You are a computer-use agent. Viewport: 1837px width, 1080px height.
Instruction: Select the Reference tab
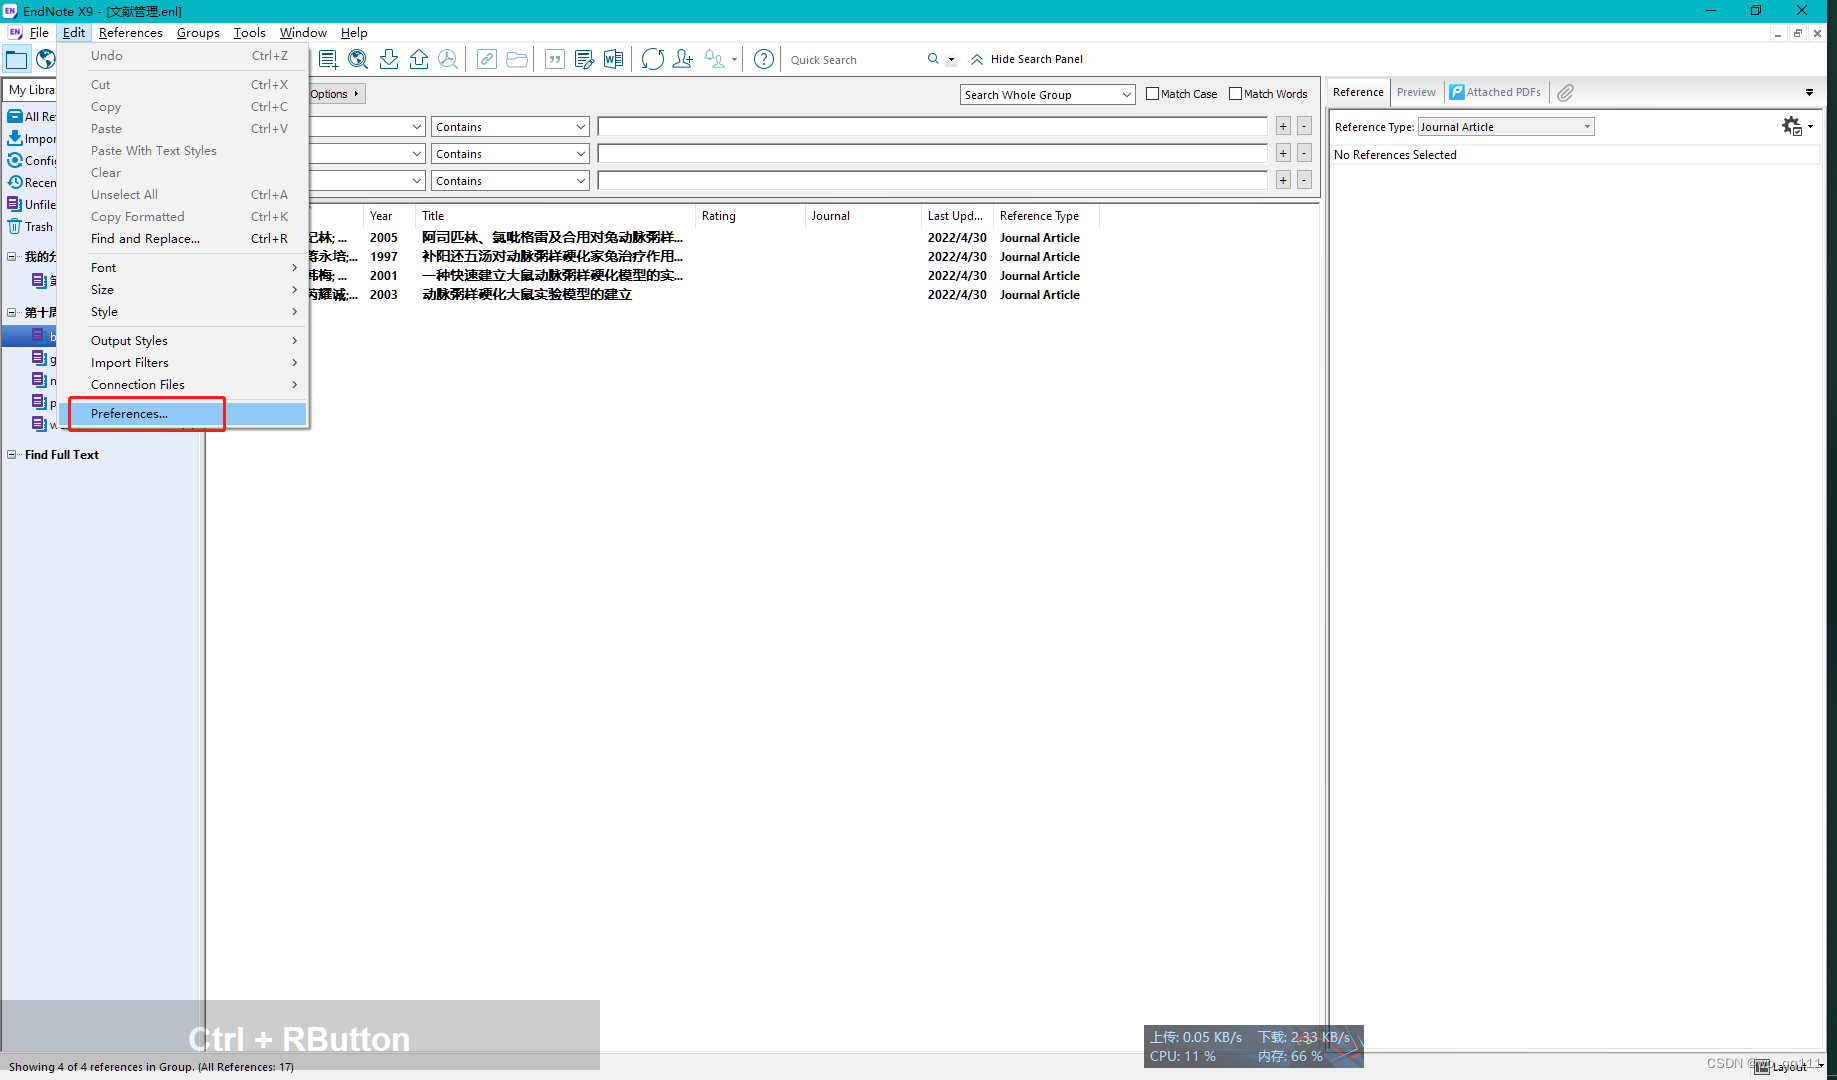(1358, 92)
